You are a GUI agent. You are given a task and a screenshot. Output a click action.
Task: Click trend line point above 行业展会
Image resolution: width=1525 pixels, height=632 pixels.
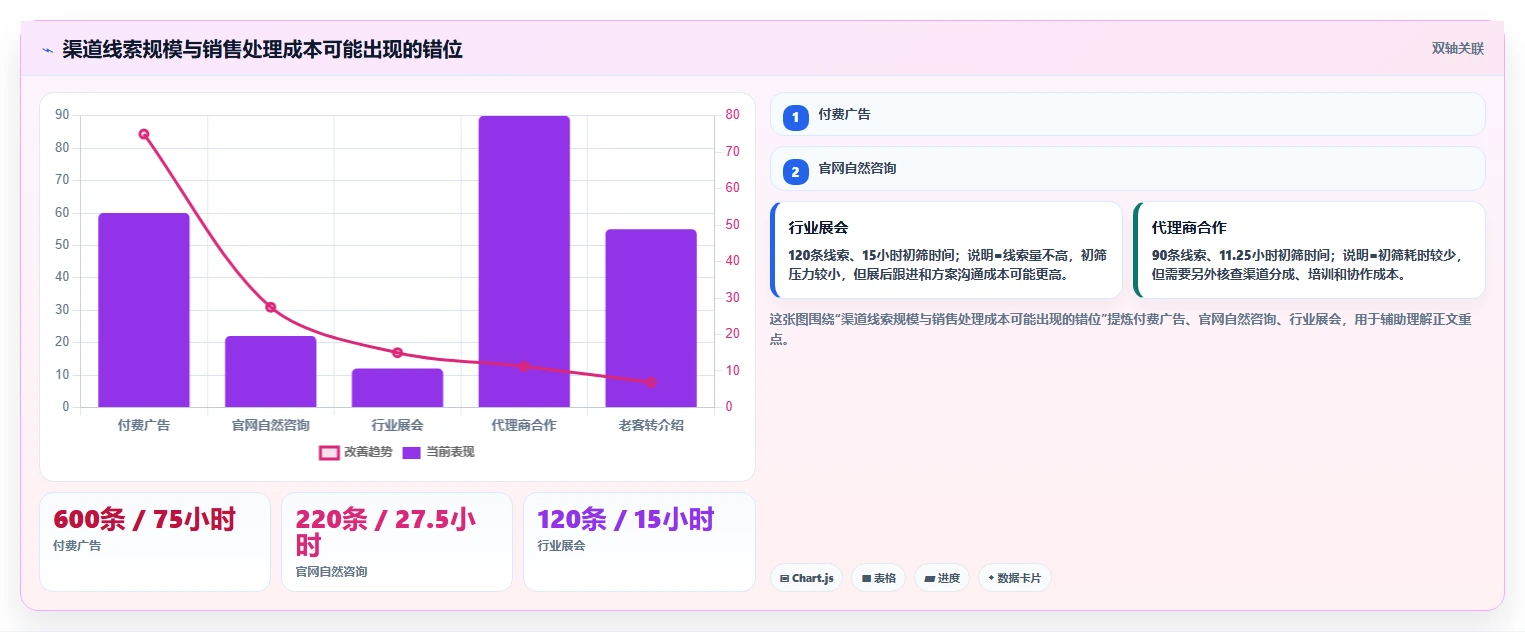click(397, 353)
